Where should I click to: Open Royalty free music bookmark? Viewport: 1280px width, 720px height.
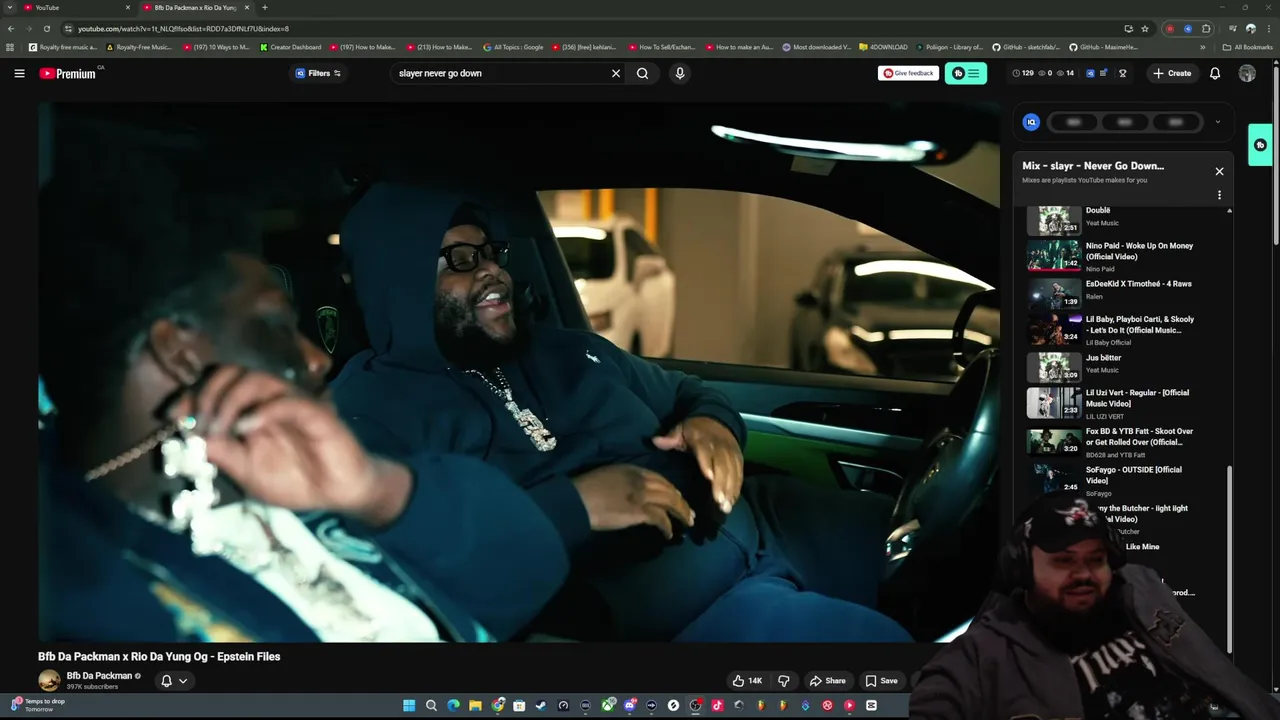click(63, 47)
